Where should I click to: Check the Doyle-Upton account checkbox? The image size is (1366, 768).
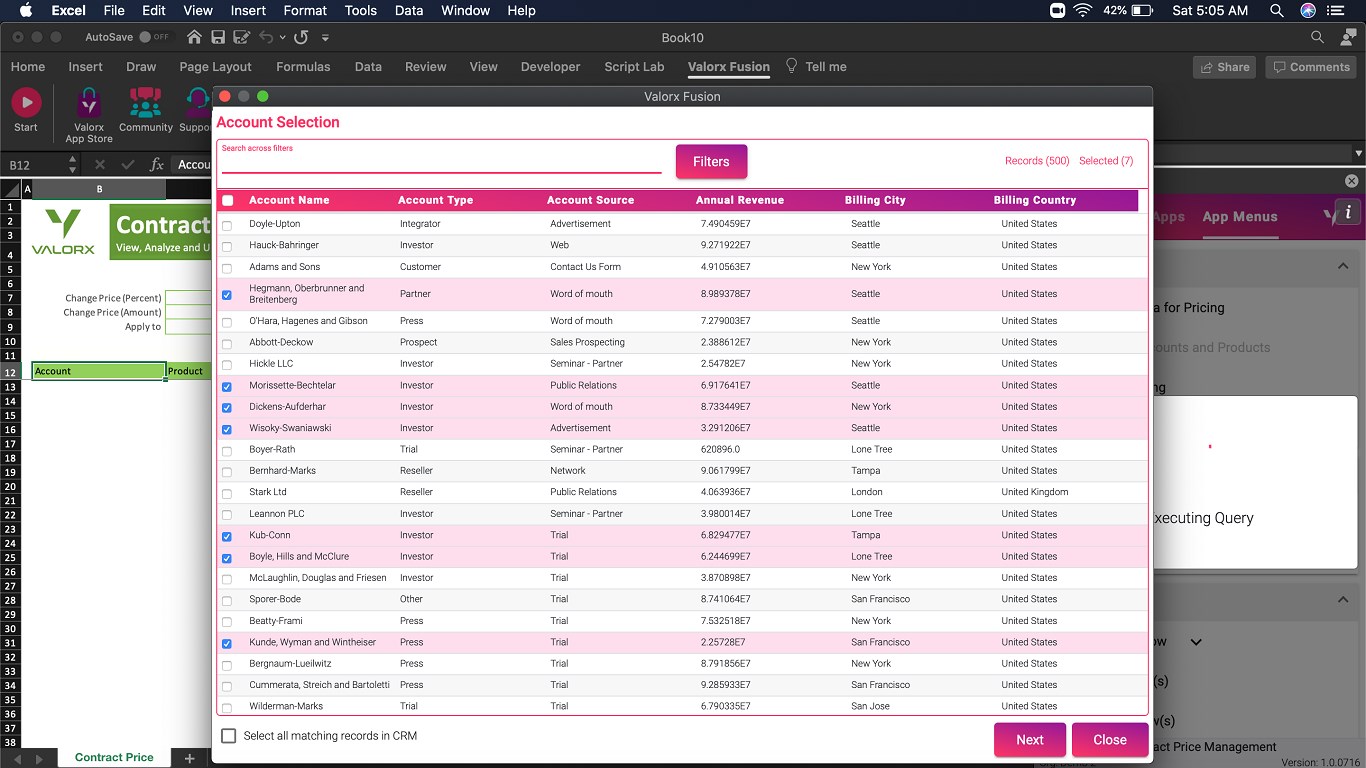227,225
